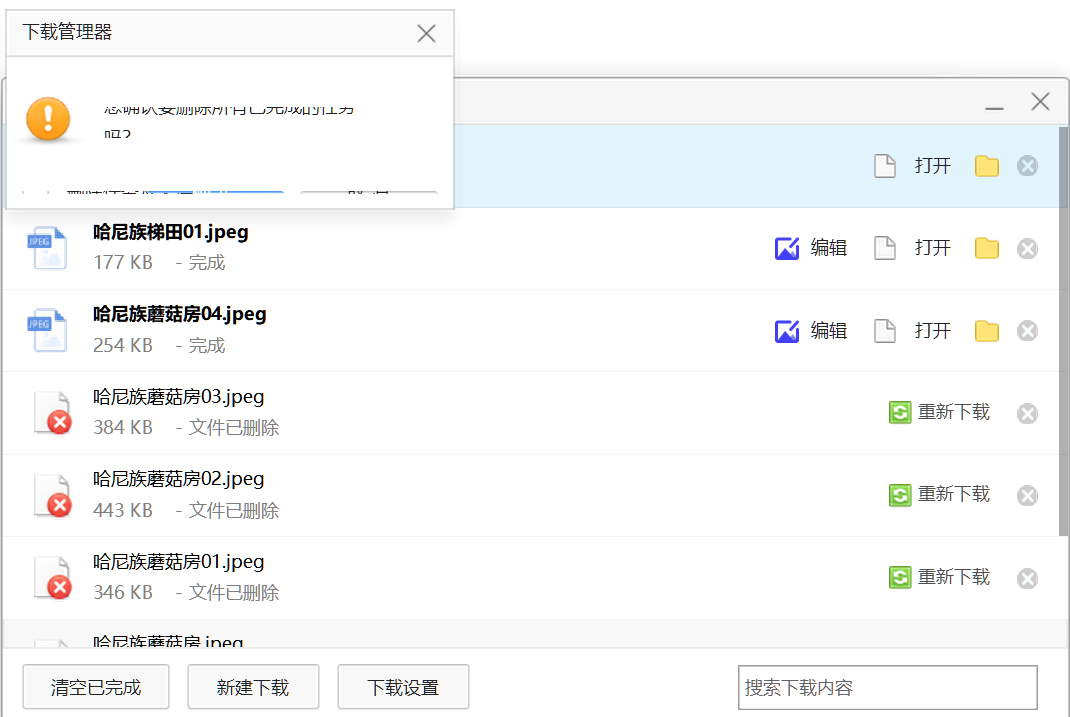Click 新建下载 button

click(x=253, y=687)
